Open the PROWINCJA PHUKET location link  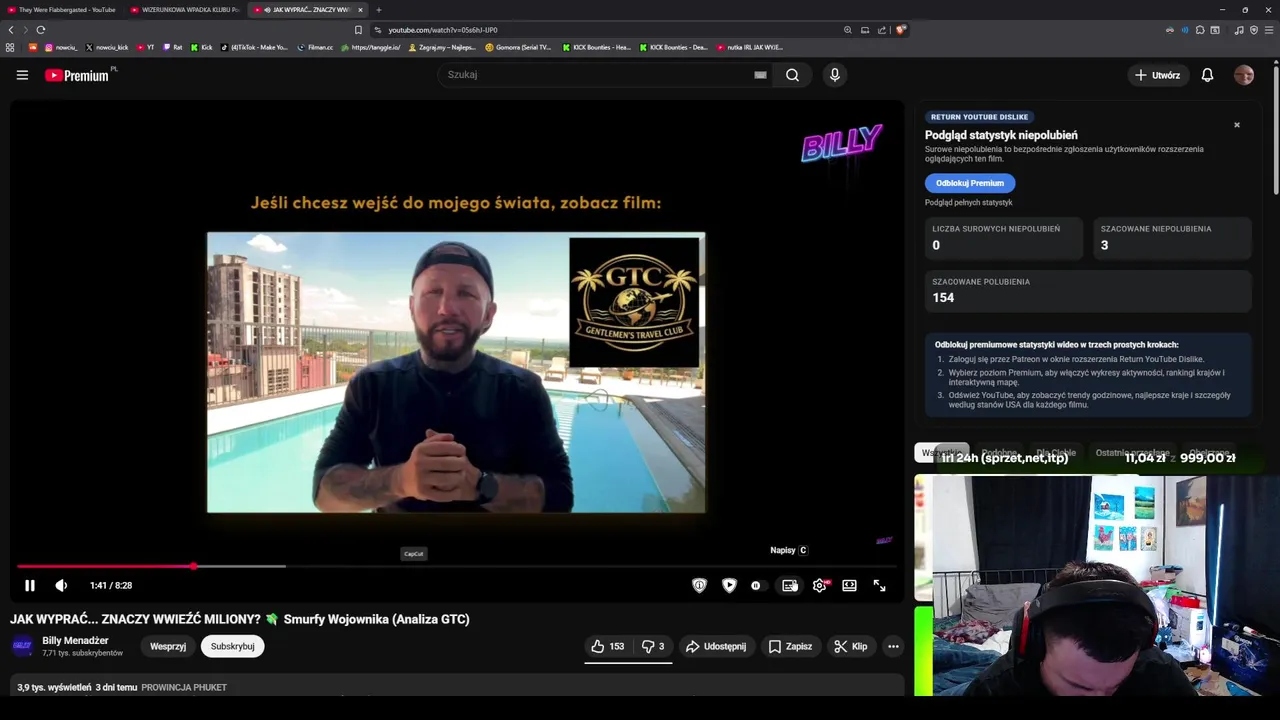(x=184, y=688)
